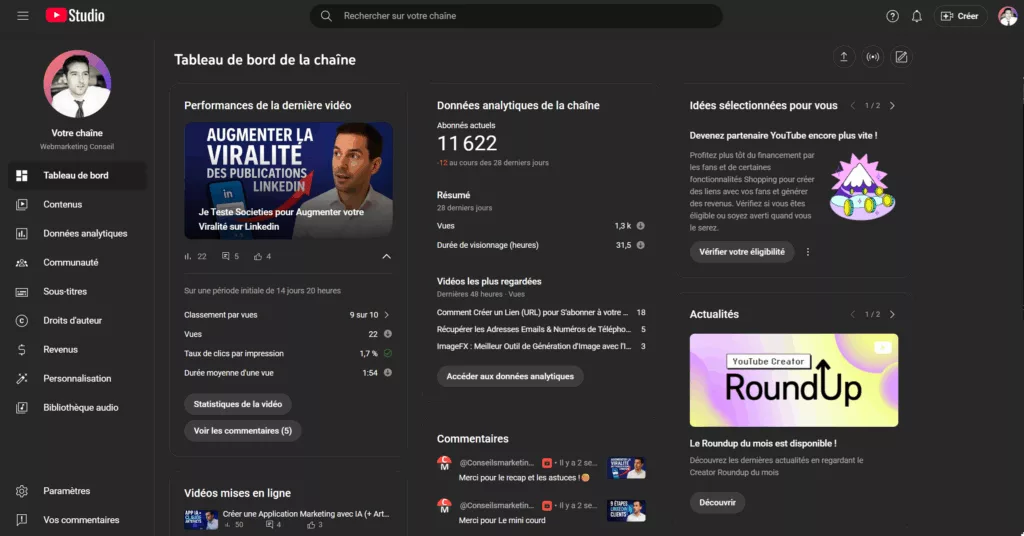The image size is (1024, 536).
Task: Open video Comment Créer un Lien (URL)
Action: coord(532,313)
